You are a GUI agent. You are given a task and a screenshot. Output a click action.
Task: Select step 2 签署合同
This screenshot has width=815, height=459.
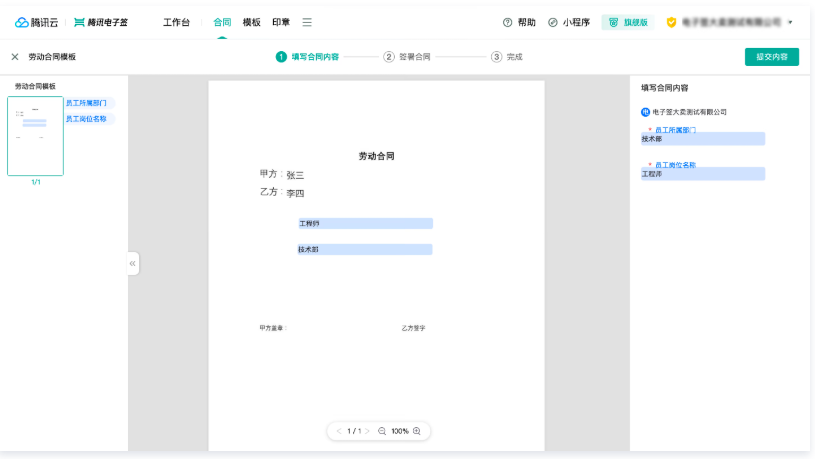[x=407, y=57]
